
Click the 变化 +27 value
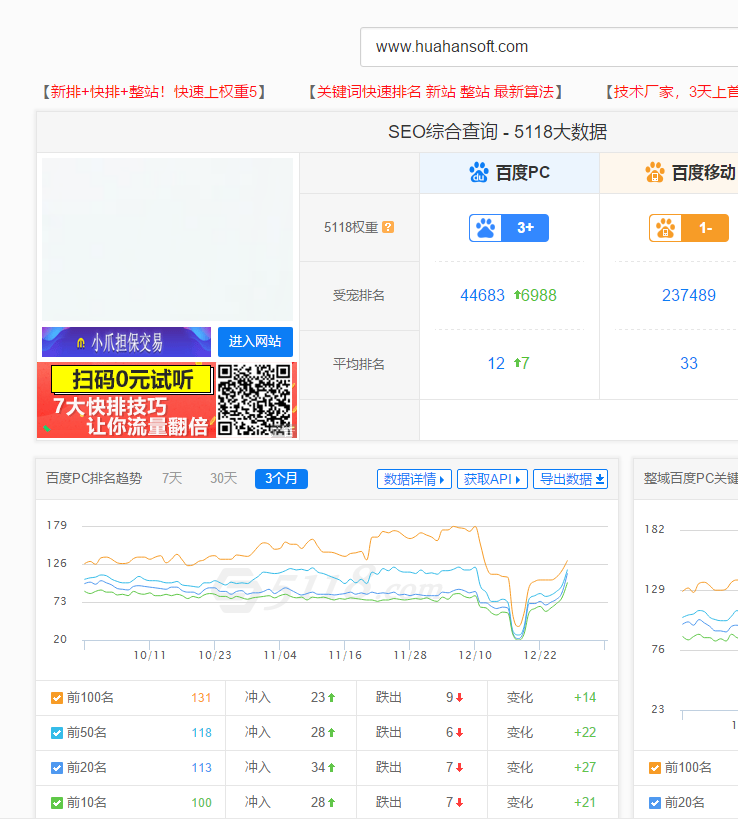[585, 767]
